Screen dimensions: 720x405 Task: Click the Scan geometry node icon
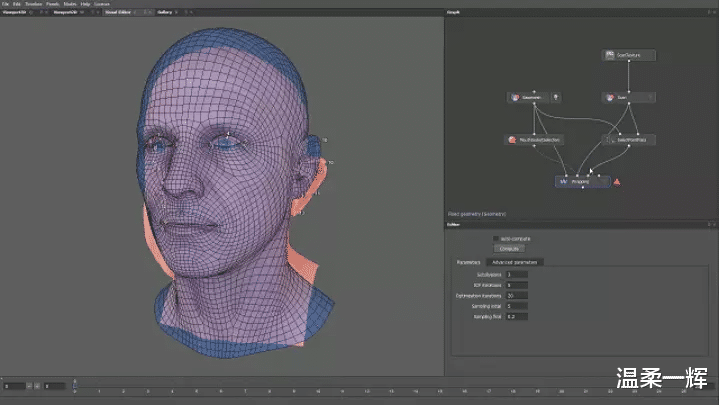609,98
